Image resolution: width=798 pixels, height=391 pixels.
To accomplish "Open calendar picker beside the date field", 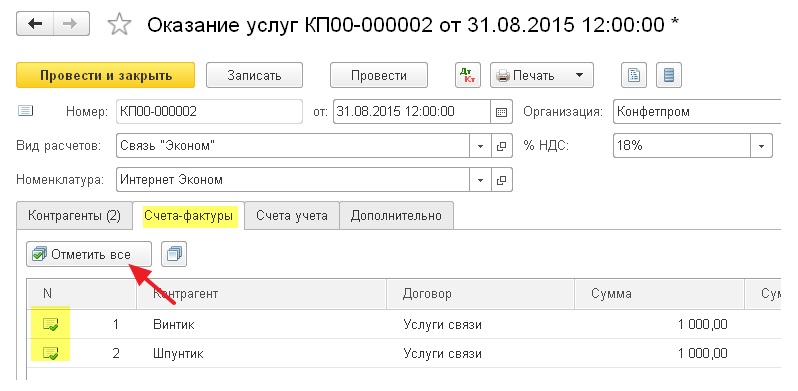I will [501, 112].
